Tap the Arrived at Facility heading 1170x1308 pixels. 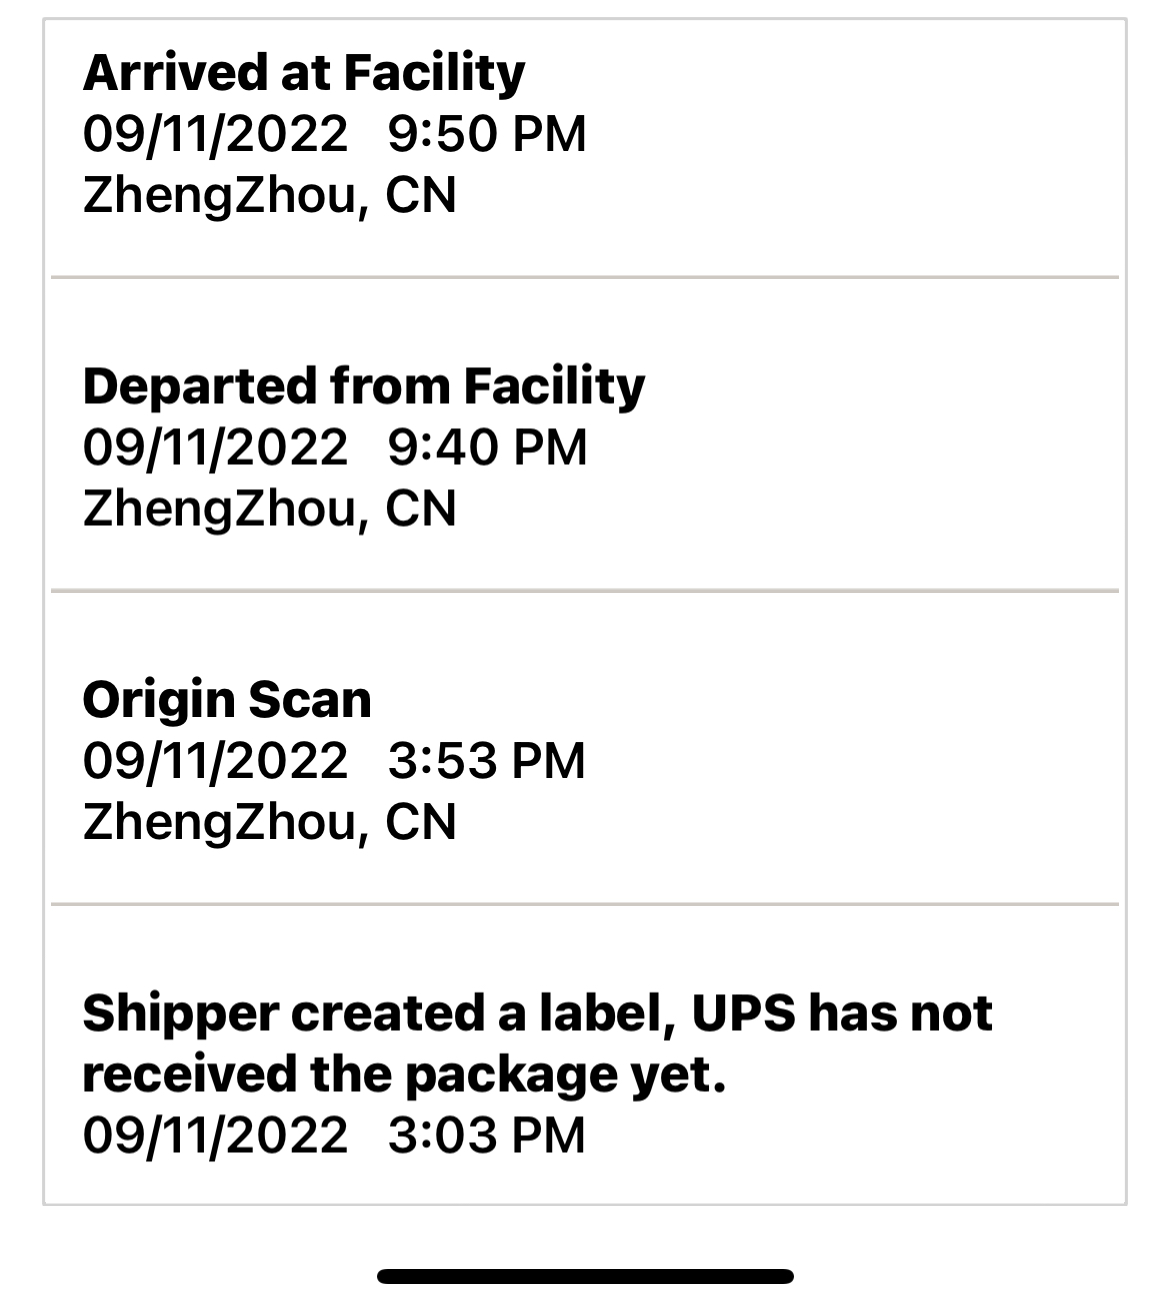[303, 72]
